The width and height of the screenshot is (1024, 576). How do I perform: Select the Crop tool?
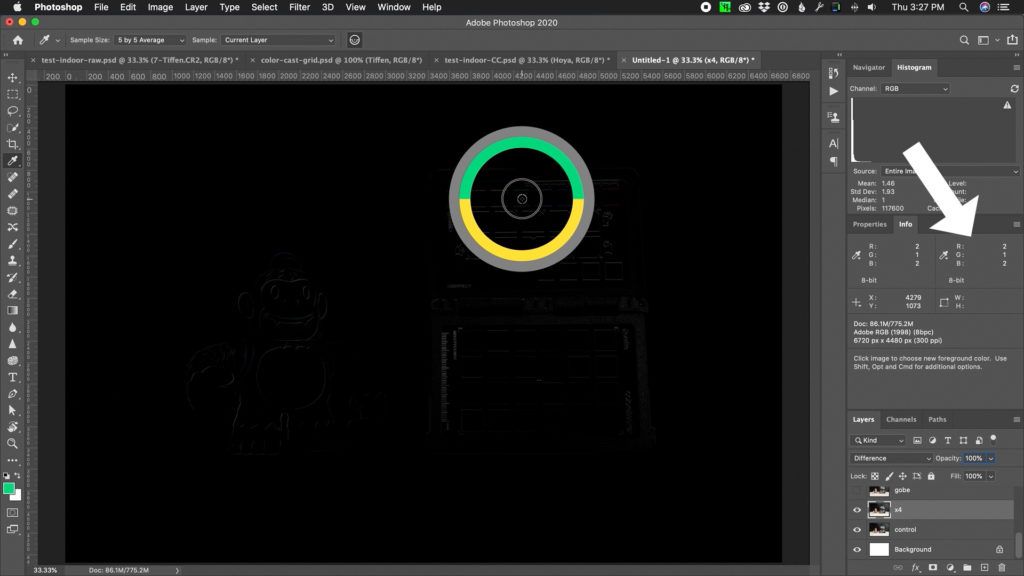(12, 143)
